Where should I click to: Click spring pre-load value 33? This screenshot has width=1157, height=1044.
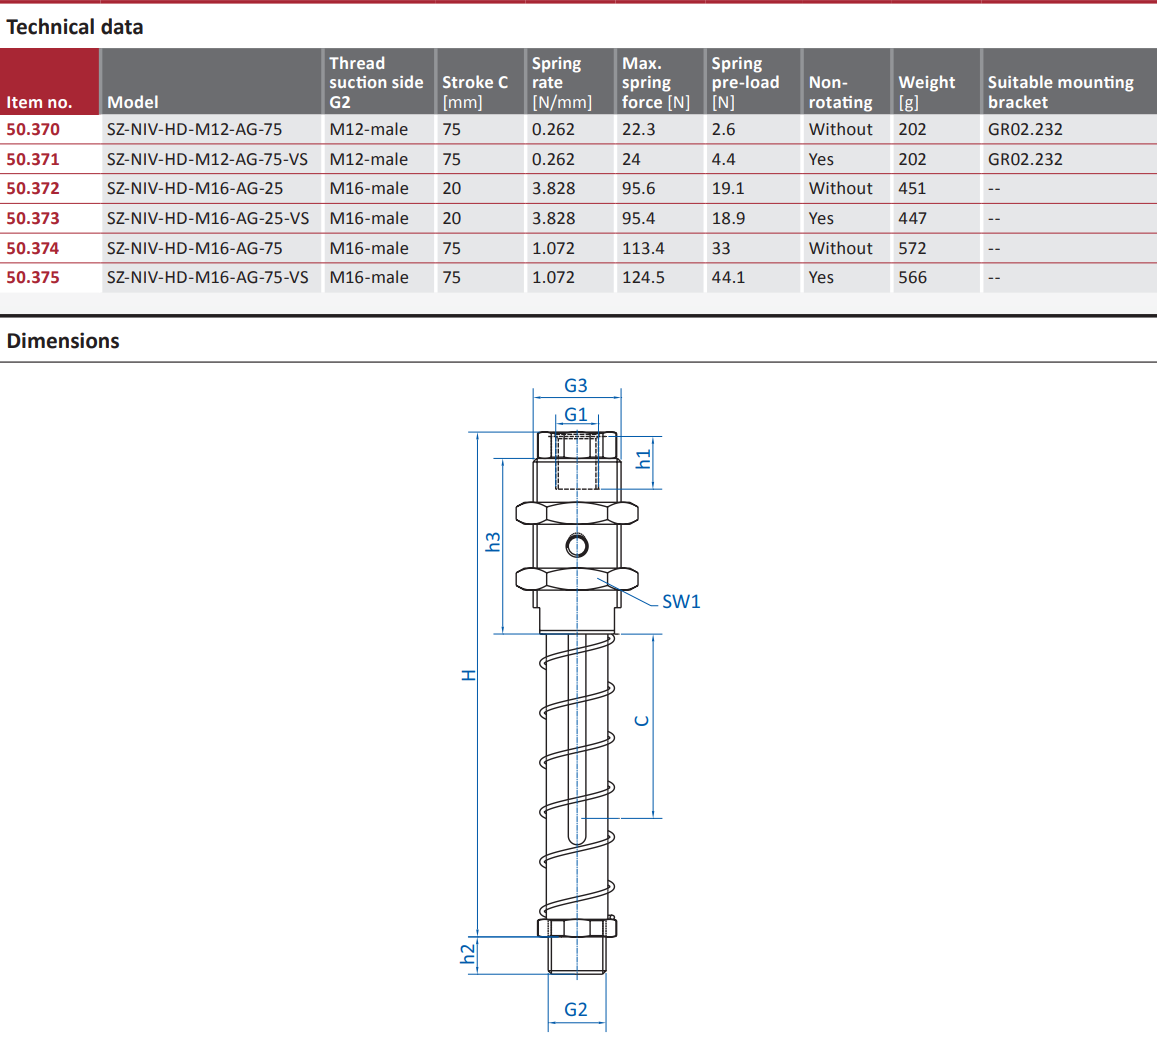(721, 249)
